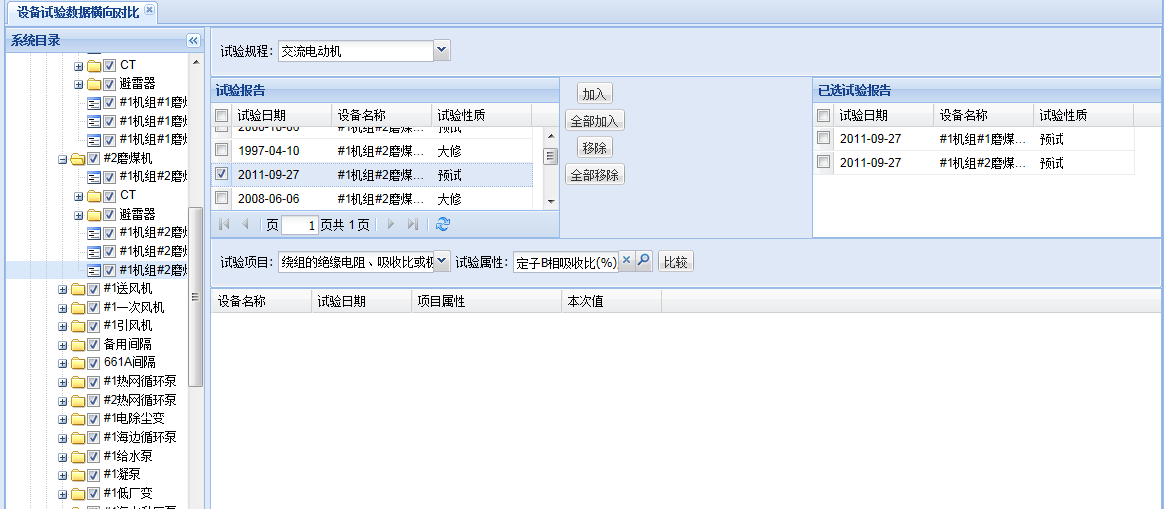Click the 比较 button
Viewport: 1164px width, 509px height.
coord(676,262)
